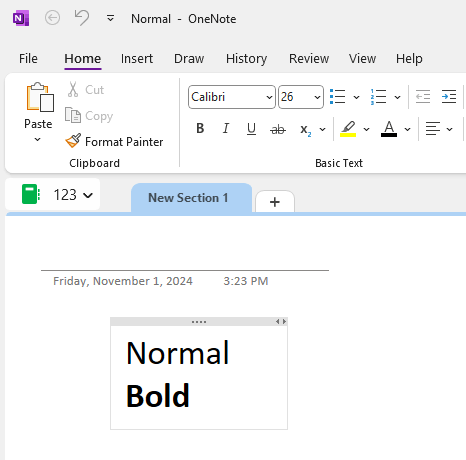This screenshot has width=466, height=460.
Task: Select the New Section 1 tab
Action: (x=191, y=198)
